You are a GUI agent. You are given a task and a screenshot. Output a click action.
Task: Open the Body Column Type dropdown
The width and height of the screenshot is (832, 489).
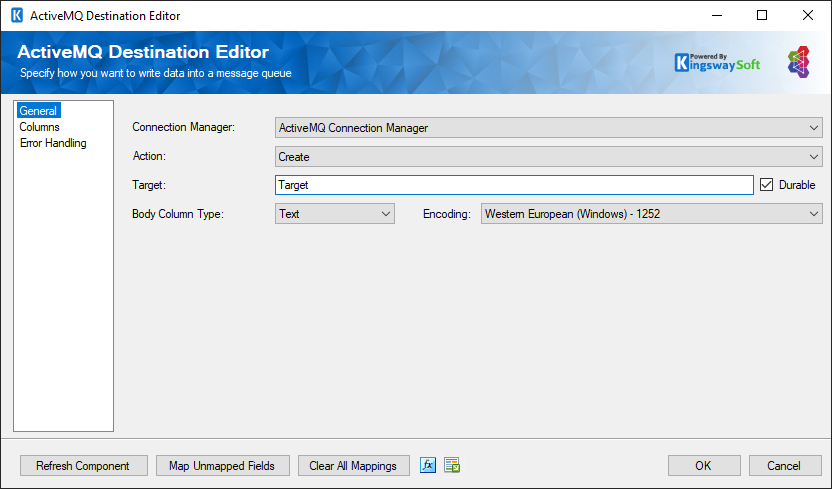(x=335, y=214)
